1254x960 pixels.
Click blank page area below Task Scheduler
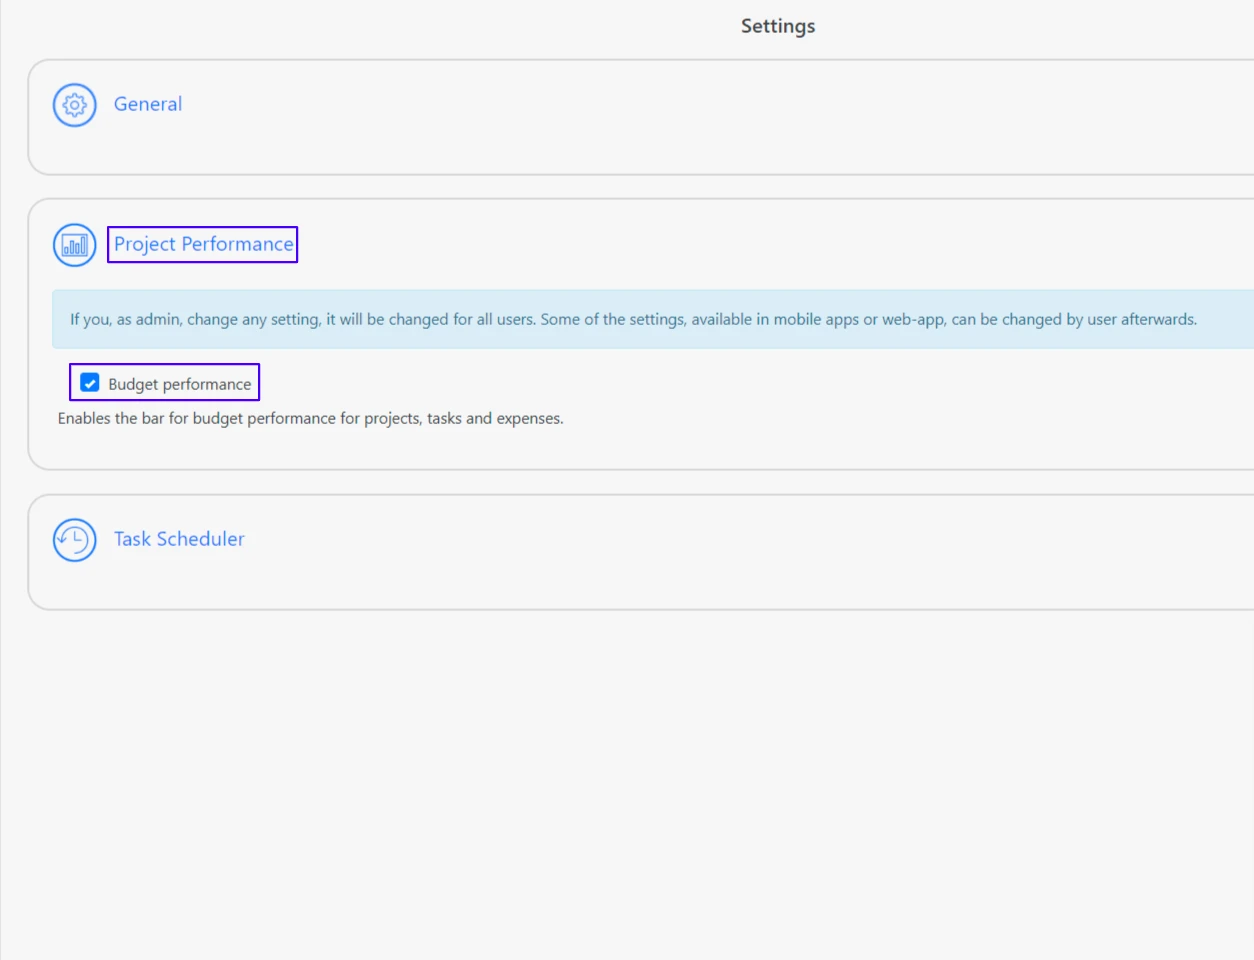tap(640, 780)
